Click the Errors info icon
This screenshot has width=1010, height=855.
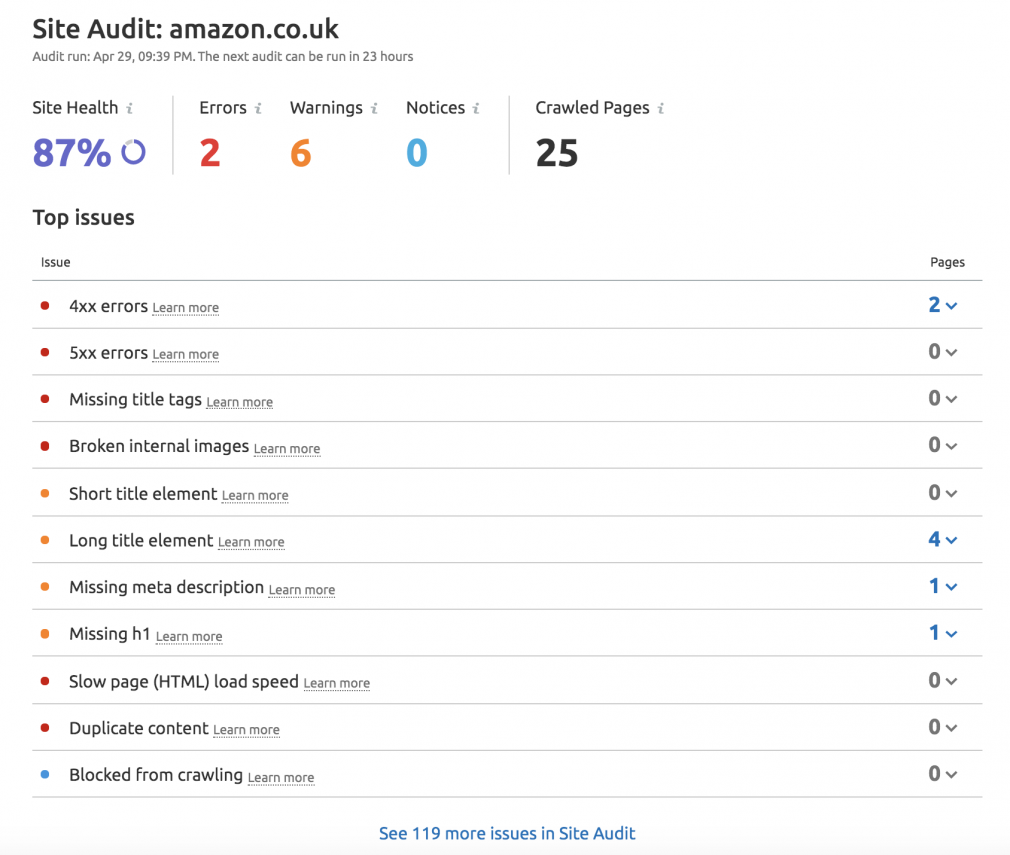pyautogui.click(x=257, y=107)
